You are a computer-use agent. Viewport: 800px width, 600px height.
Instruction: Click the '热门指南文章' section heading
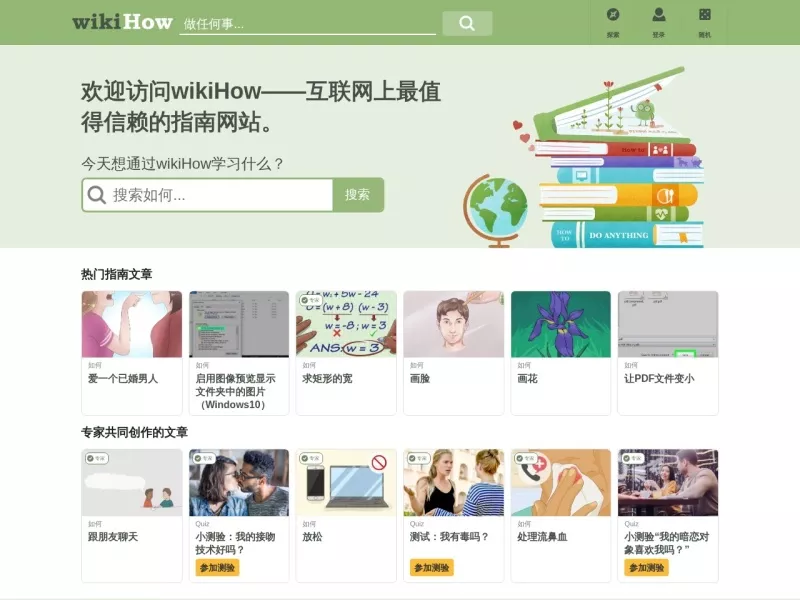tap(117, 274)
